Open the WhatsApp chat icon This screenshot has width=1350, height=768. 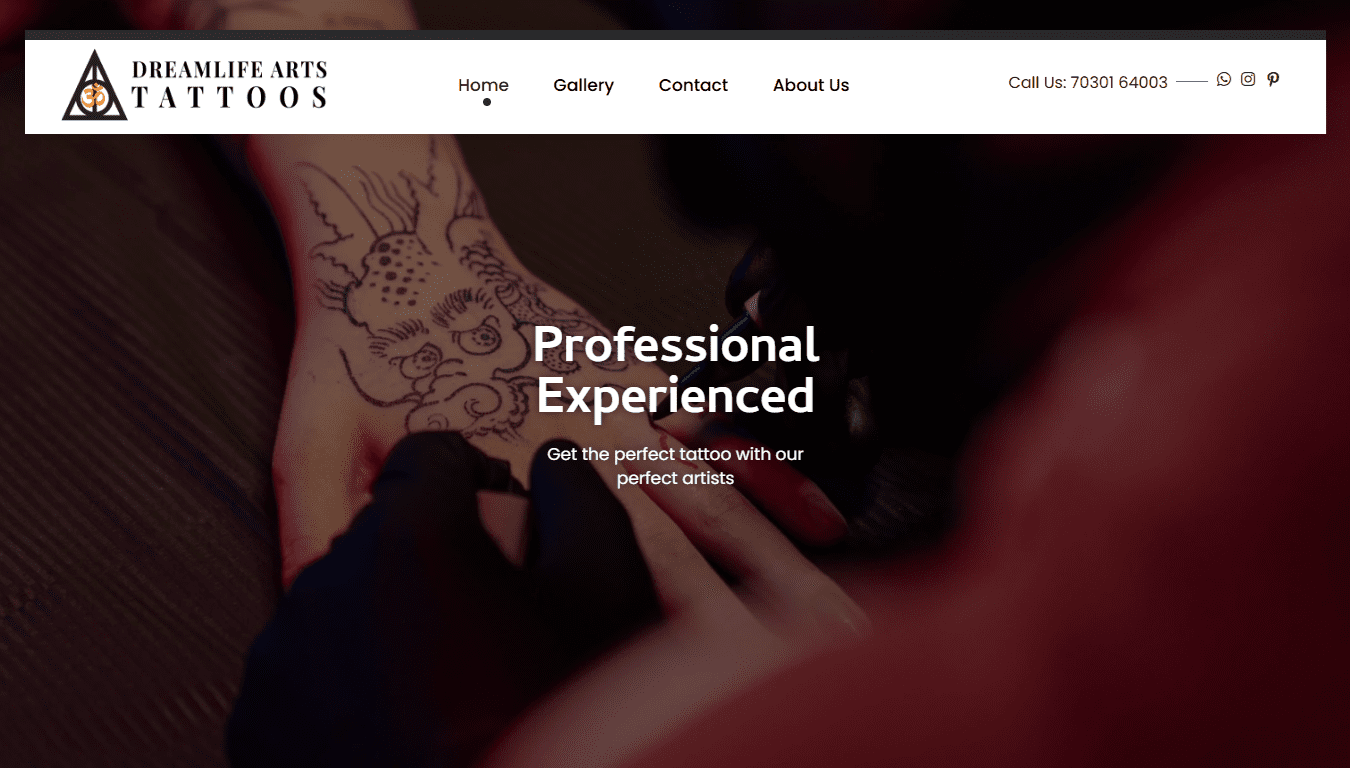[1224, 79]
